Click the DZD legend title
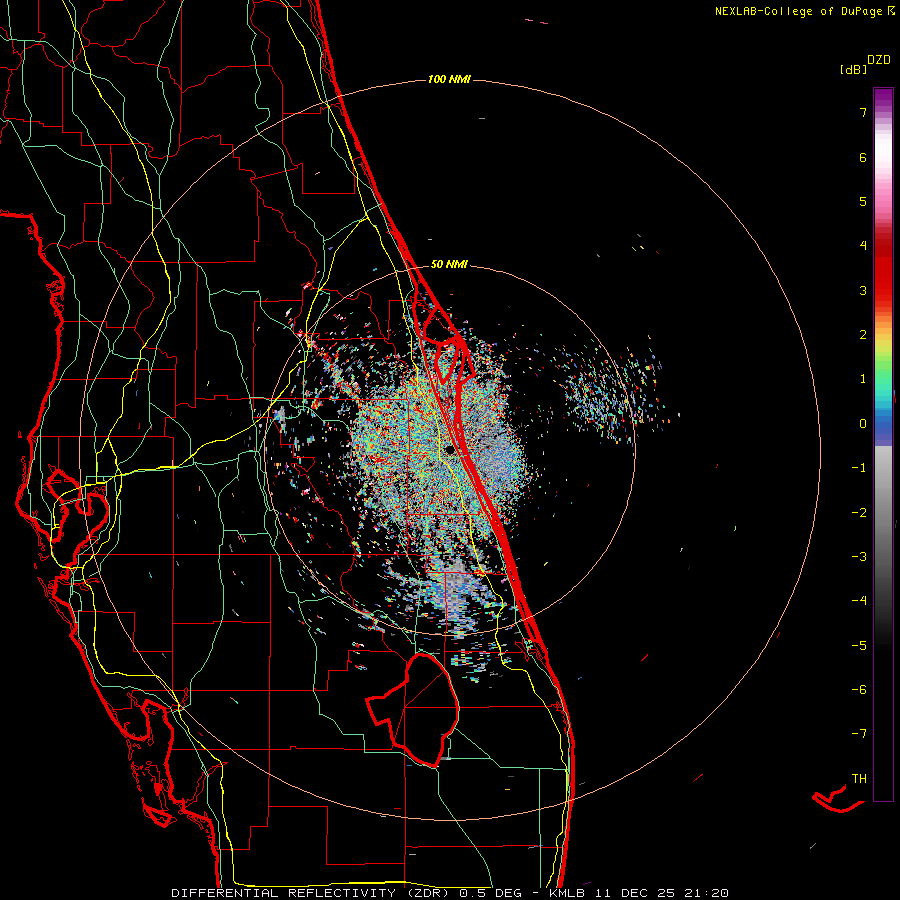 tap(879, 60)
